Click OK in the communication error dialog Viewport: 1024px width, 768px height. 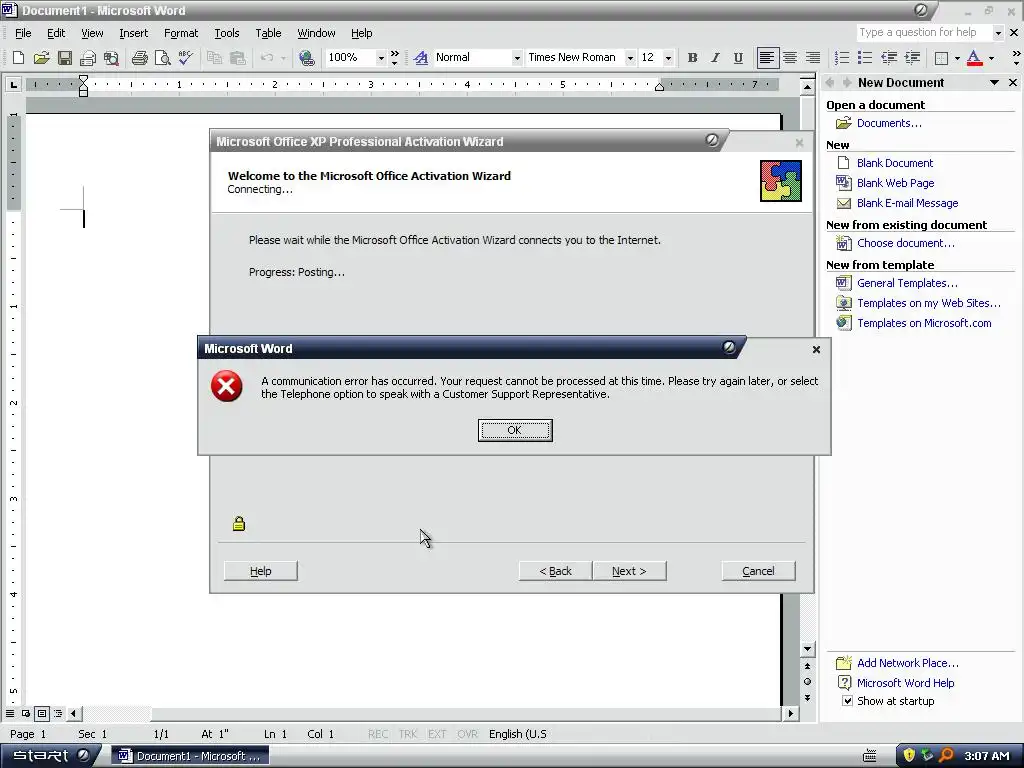click(x=515, y=430)
